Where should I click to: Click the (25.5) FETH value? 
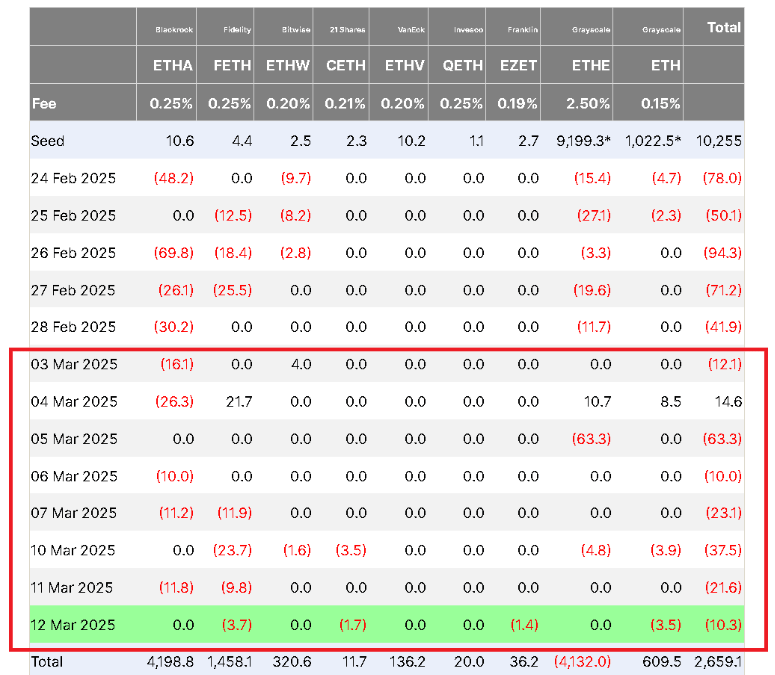pos(233,290)
